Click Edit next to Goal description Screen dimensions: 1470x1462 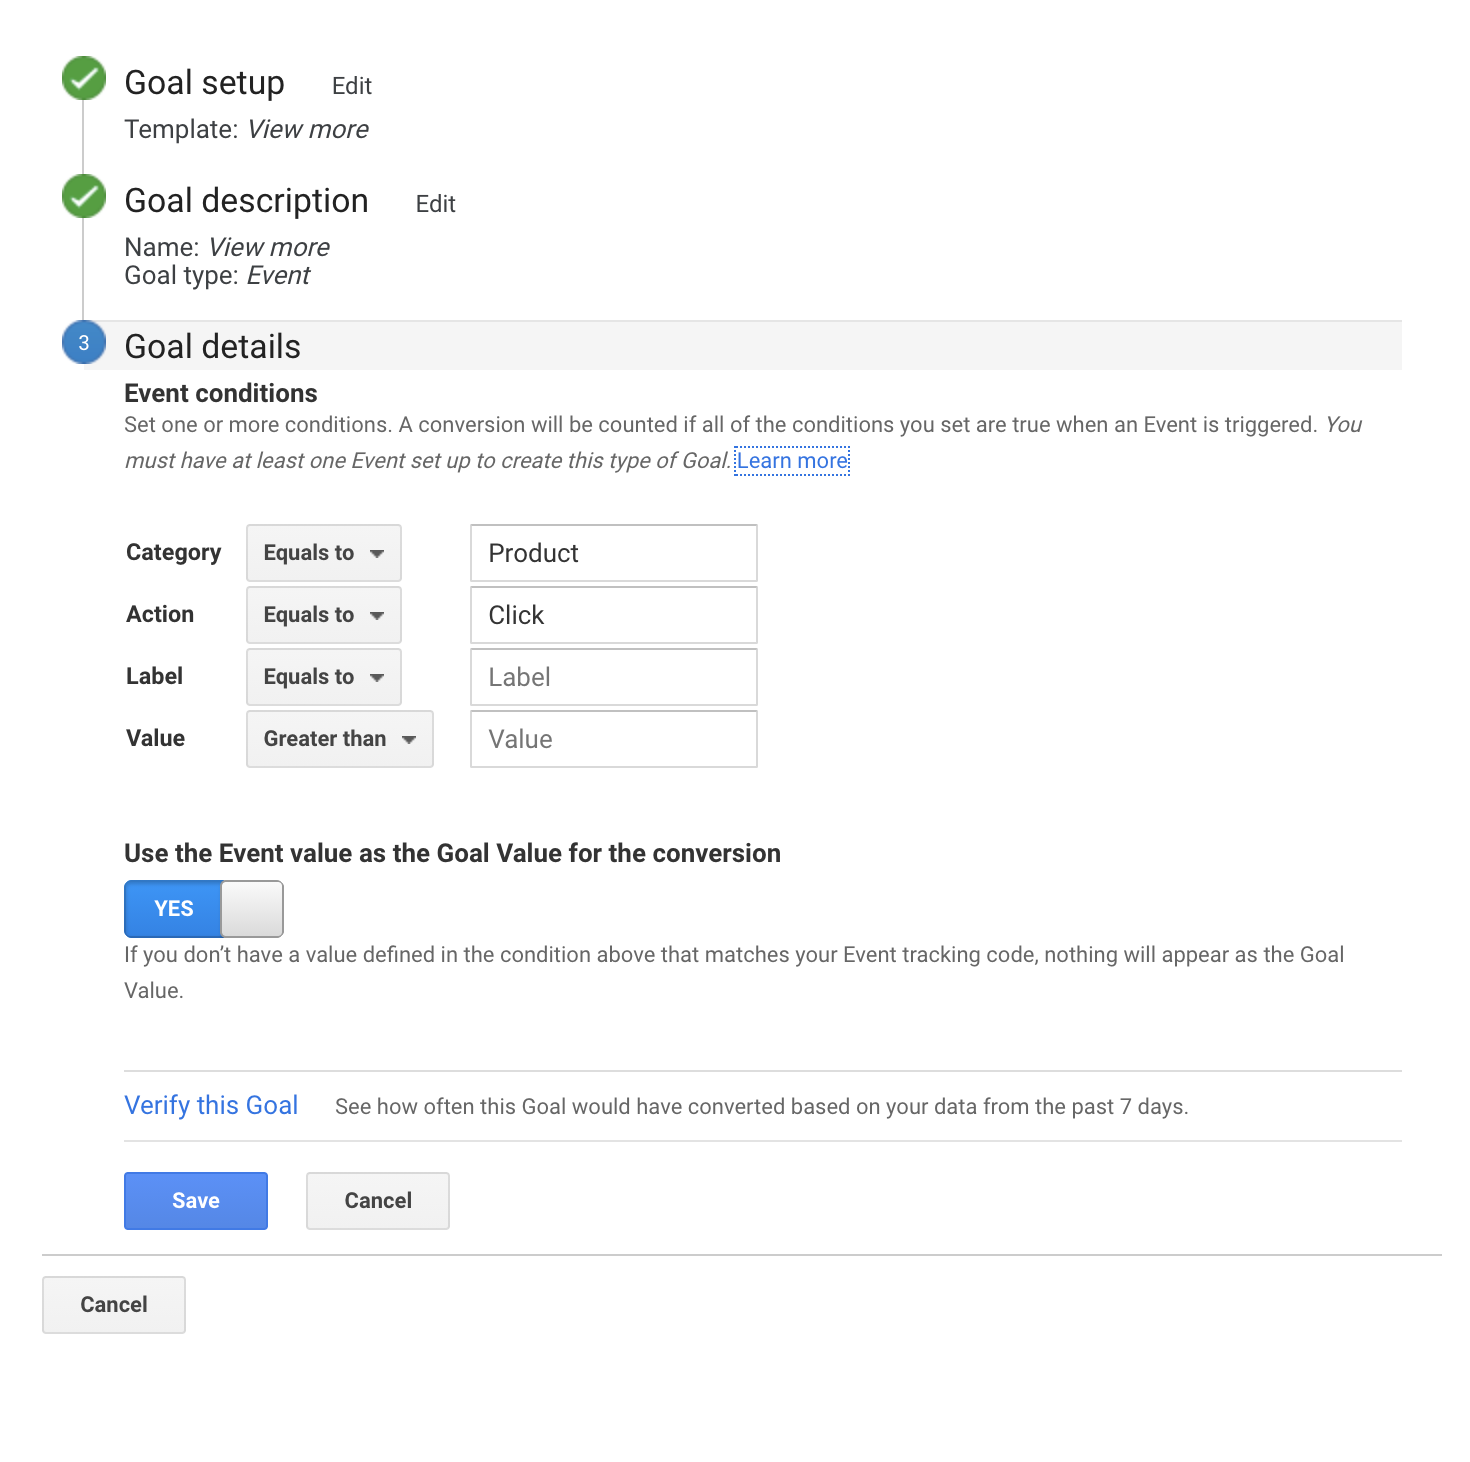435,204
